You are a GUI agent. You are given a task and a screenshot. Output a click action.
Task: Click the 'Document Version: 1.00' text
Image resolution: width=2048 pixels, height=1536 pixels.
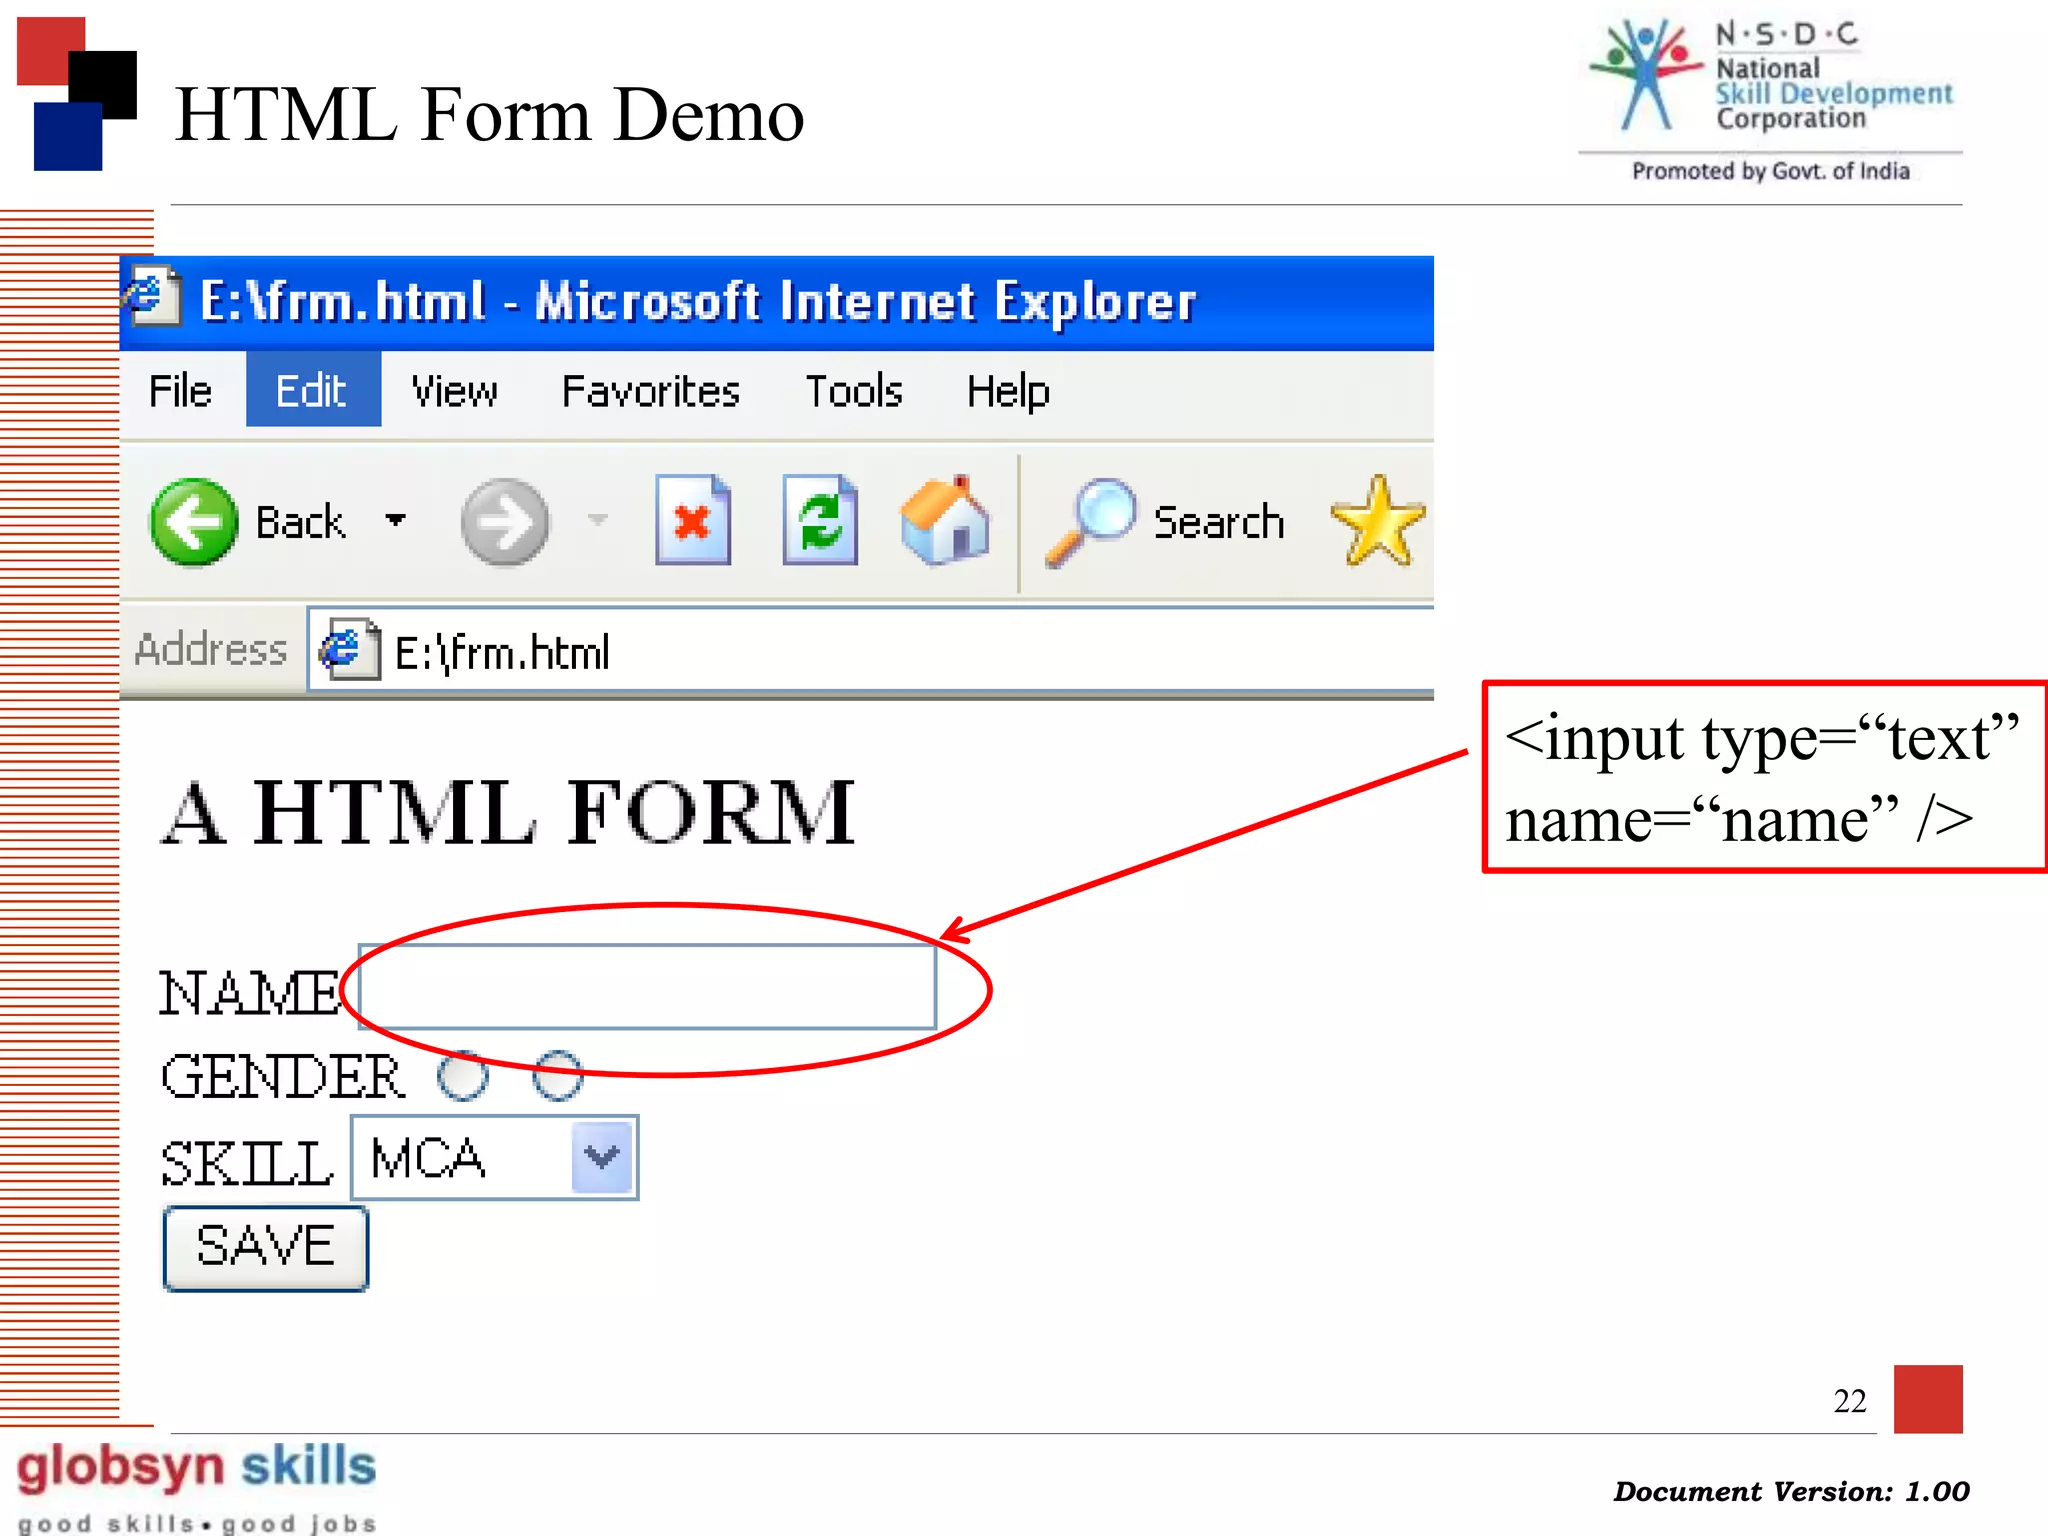tap(1791, 1491)
